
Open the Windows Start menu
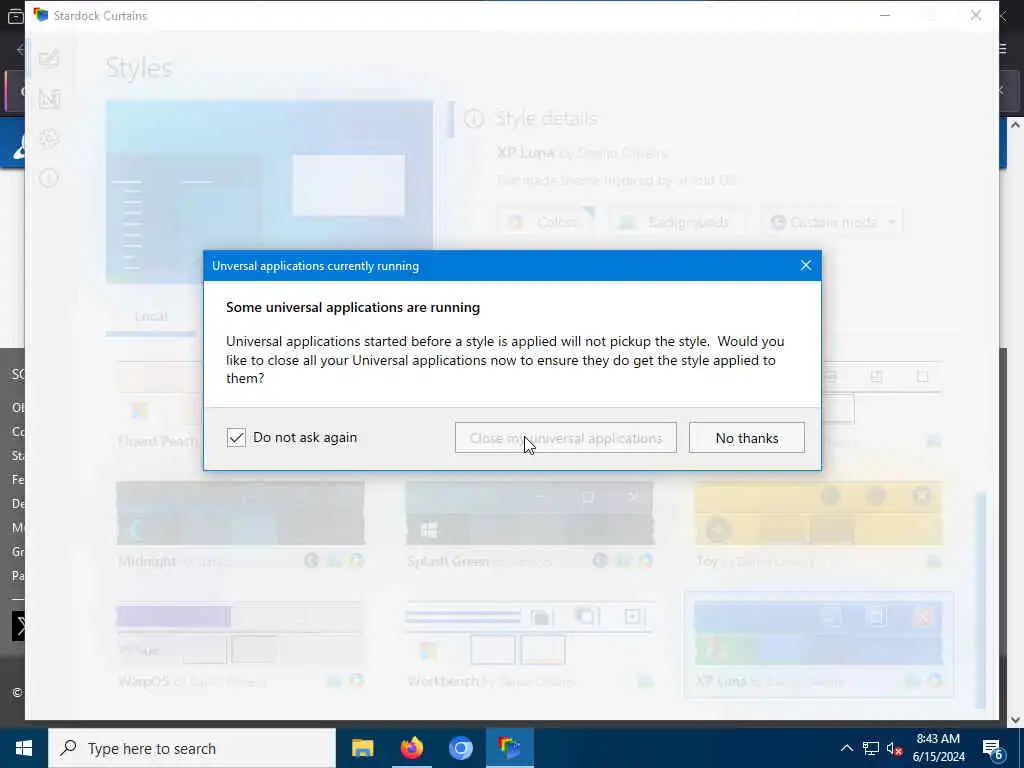click(24, 748)
